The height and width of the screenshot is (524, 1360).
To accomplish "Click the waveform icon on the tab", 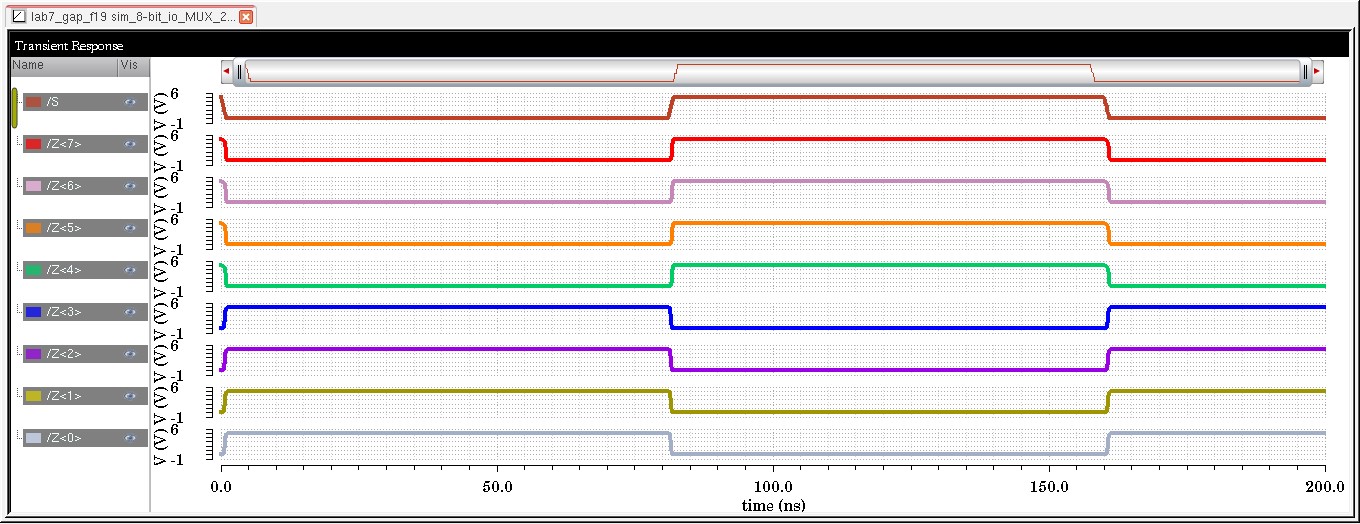I will [x=18, y=17].
